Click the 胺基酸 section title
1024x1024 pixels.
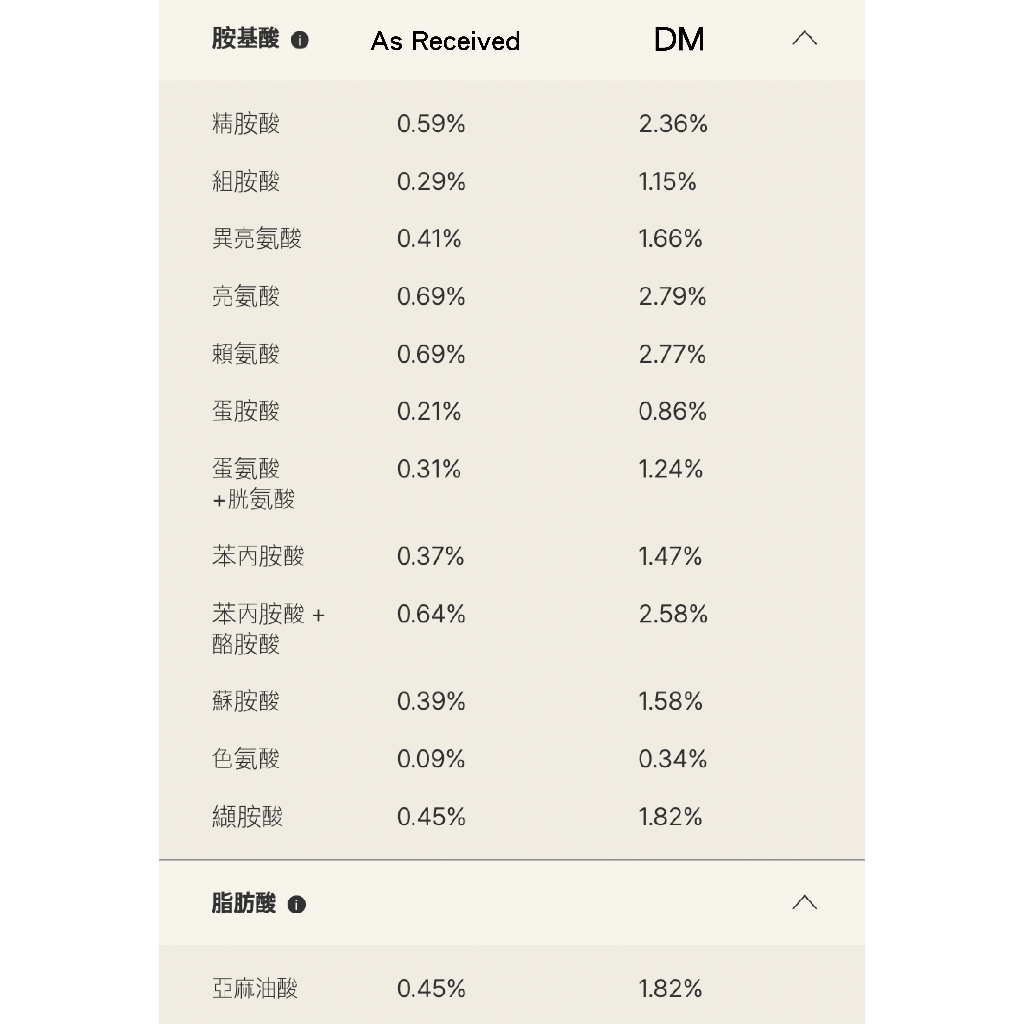pos(246,40)
